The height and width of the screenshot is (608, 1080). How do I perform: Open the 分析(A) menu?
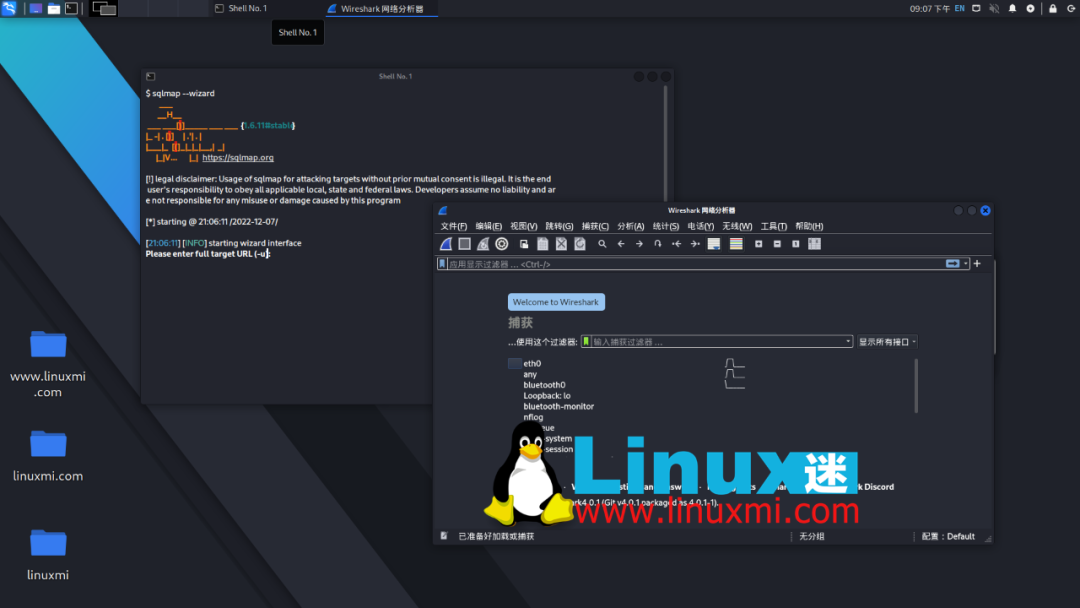[x=630, y=226]
